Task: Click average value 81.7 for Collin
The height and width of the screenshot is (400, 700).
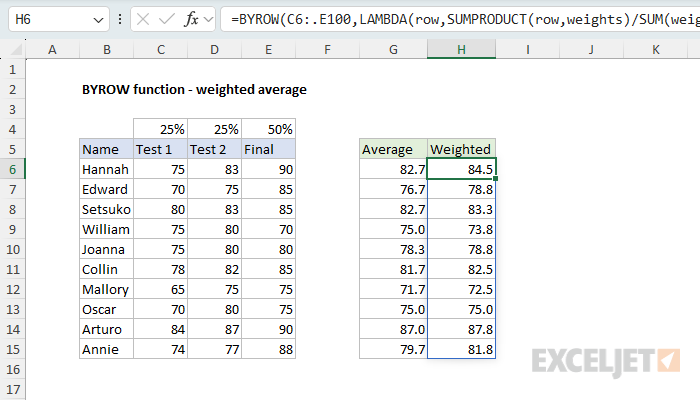Action: [x=393, y=270]
